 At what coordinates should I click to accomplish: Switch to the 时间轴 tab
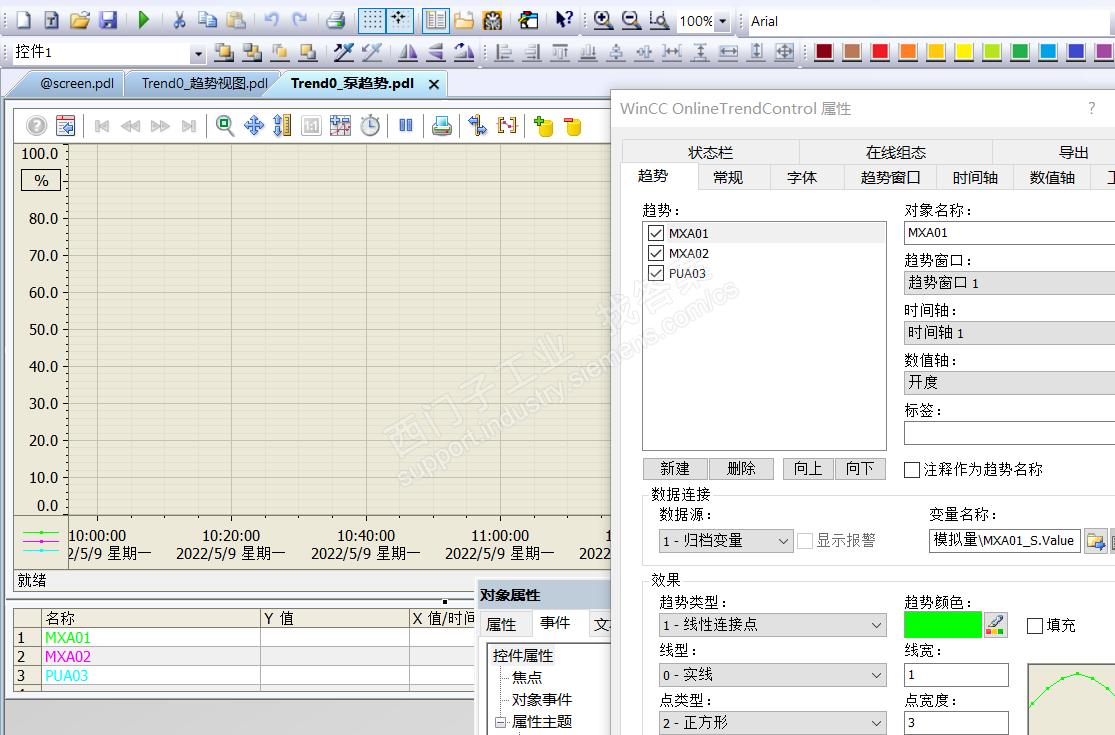coord(976,178)
